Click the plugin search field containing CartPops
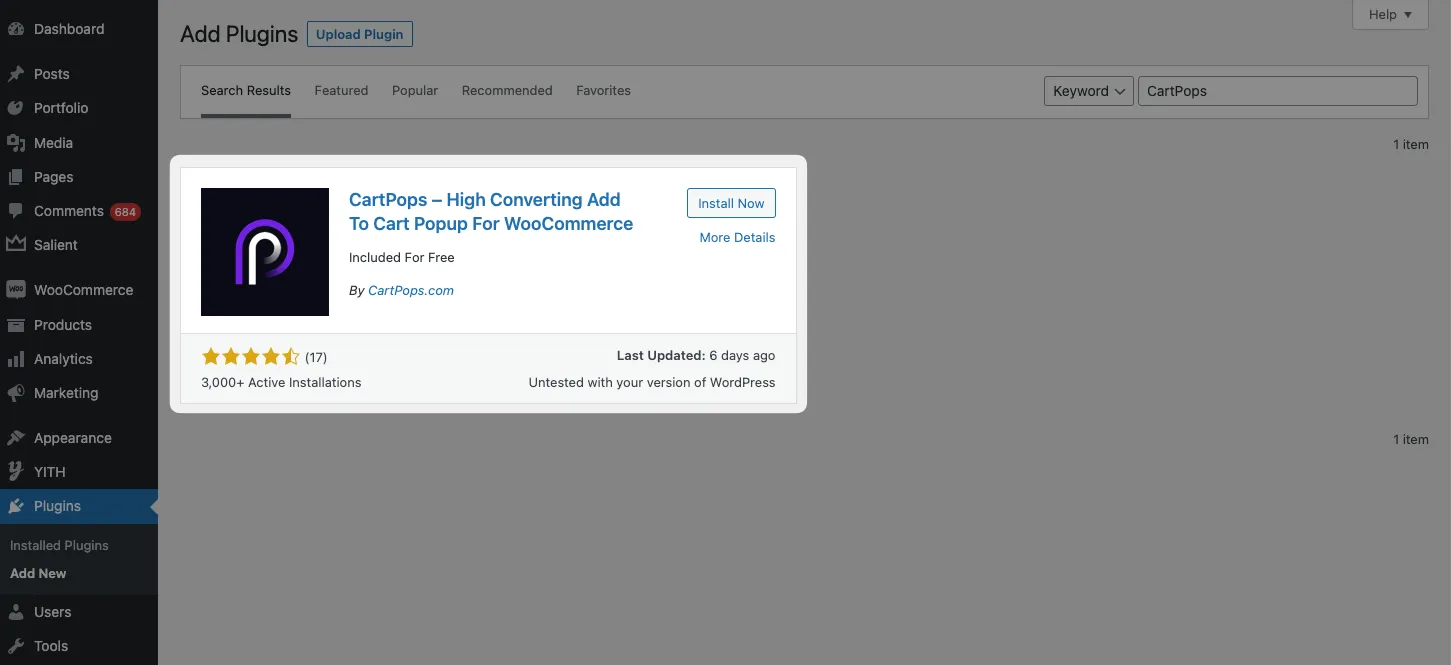 [1278, 91]
